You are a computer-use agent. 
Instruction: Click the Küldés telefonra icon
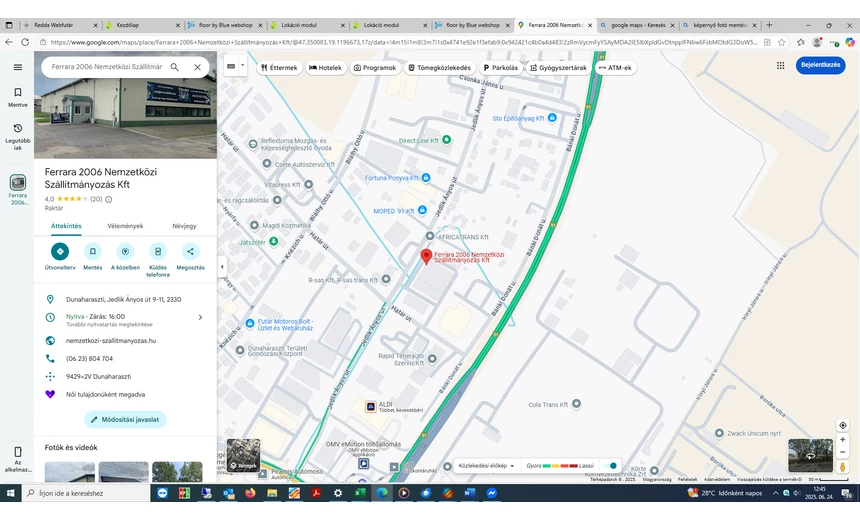158,252
